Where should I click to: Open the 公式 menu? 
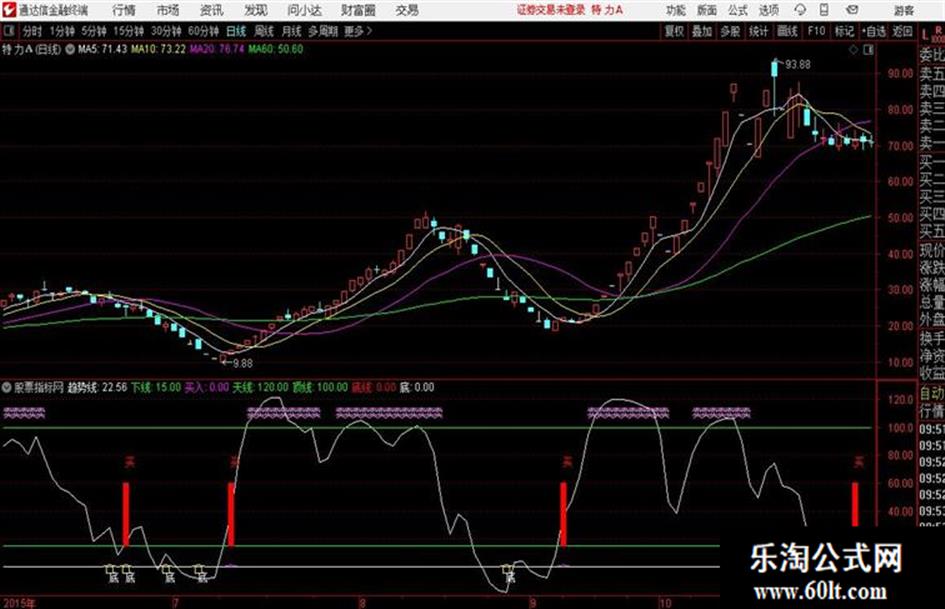pyautogui.click(x=737, y=10)
